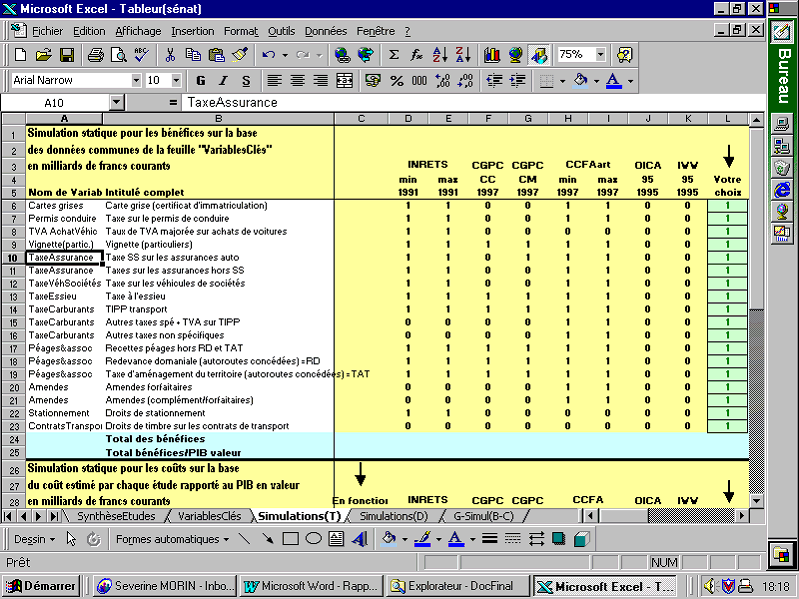This screenshot has height=599, width=799.
Task: Apply the percent style icon
Action: coord(397,80)
